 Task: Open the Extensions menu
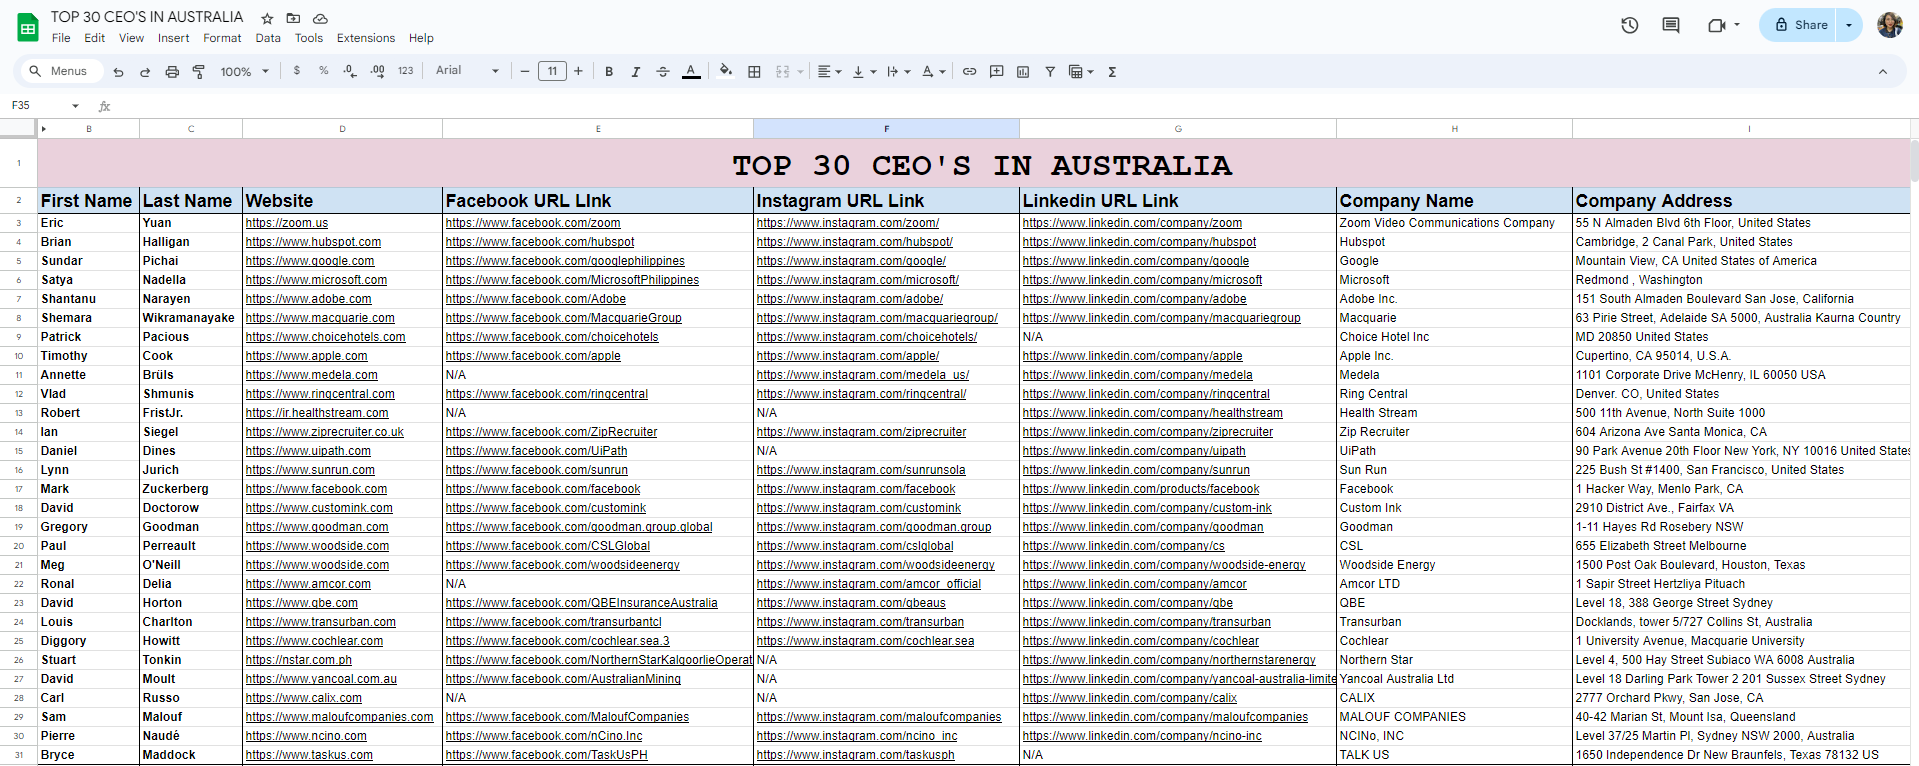(366, 38)
